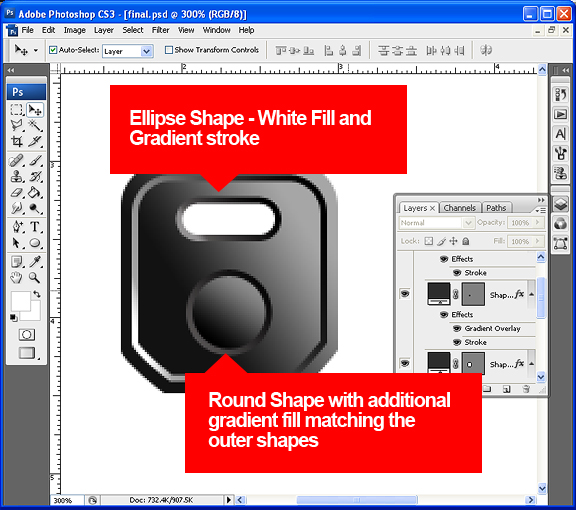Image resolution: width=576 pixels, height=510 pixels.
Task: Select the Pen tool
Action: point(17,227)
